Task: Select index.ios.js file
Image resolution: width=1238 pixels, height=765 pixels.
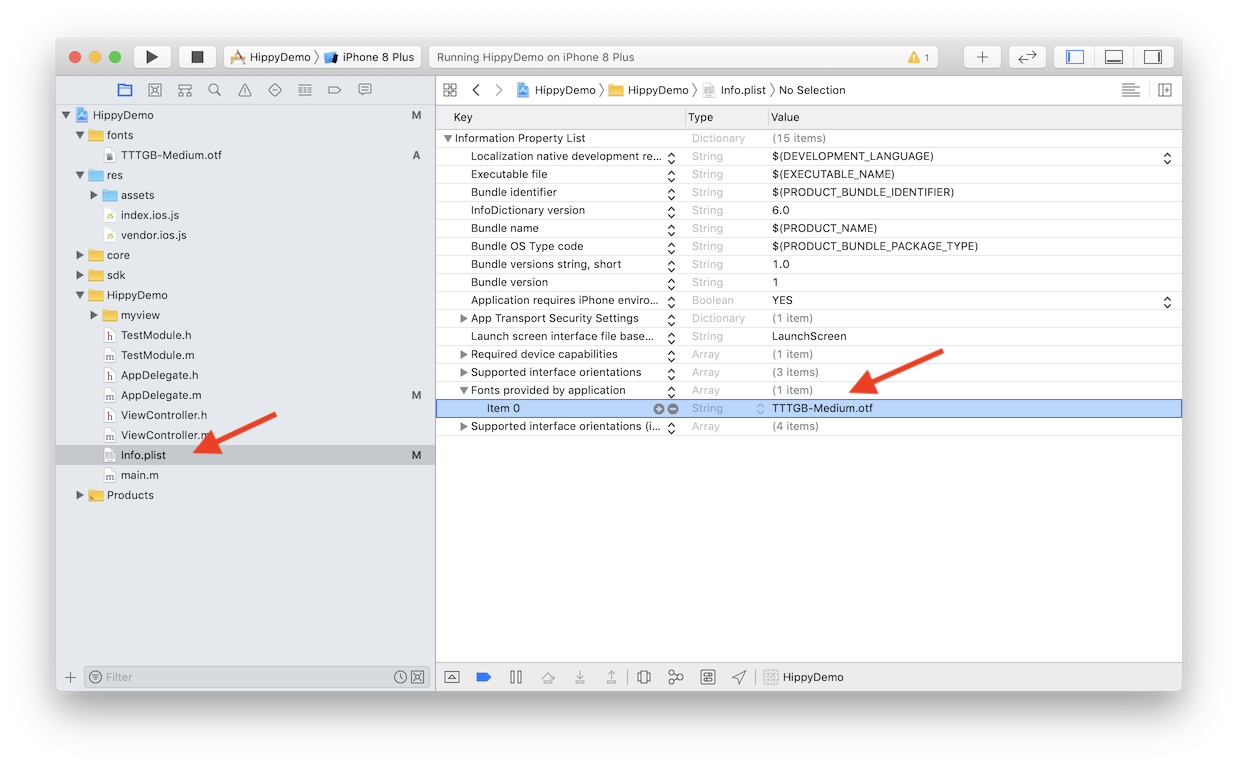Action: 150,215
